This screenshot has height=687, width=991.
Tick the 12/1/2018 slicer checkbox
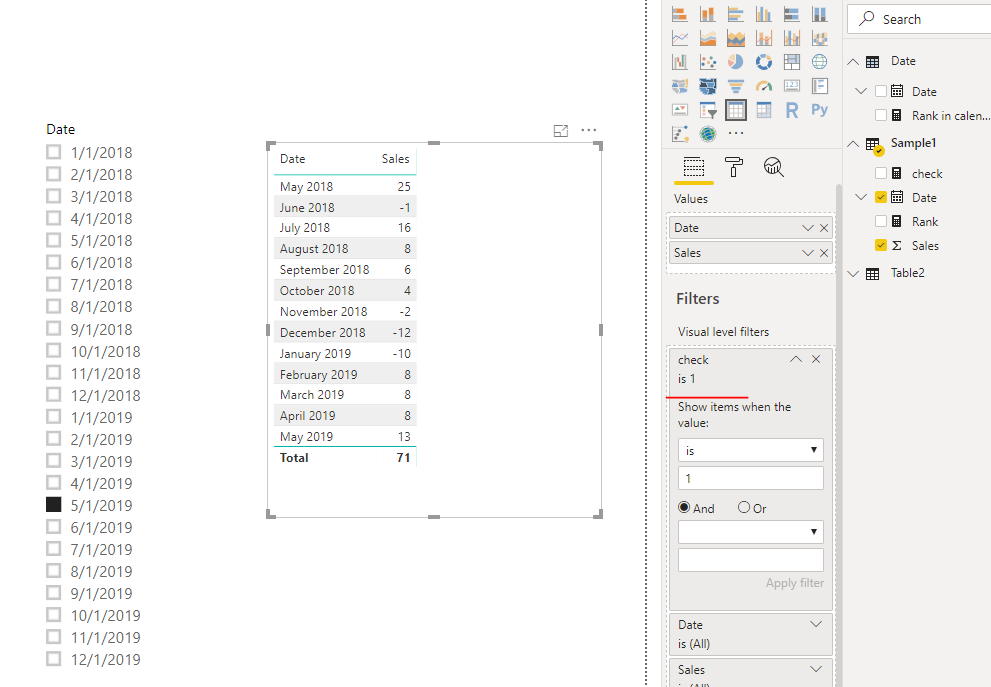click(x=54, y=394)
